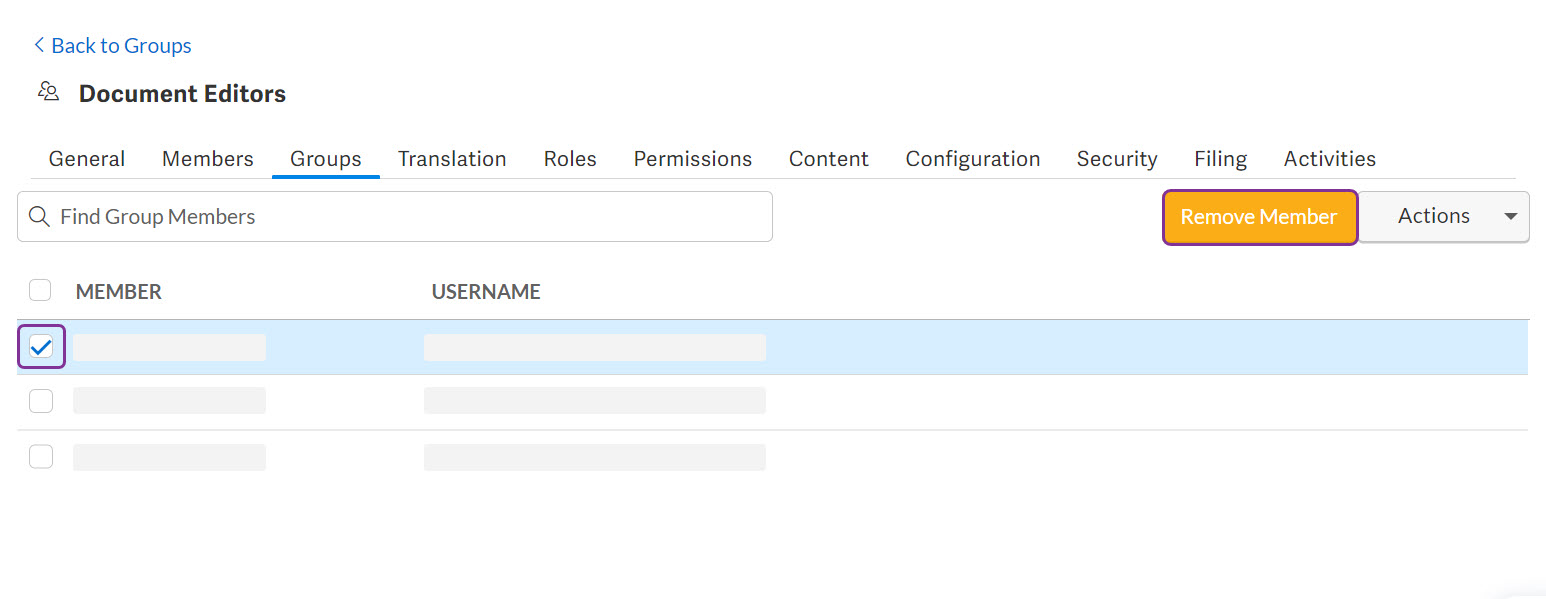Switch to the General tab
The width and height of the screenshot is (1546, 599).
tap(86, 158)
